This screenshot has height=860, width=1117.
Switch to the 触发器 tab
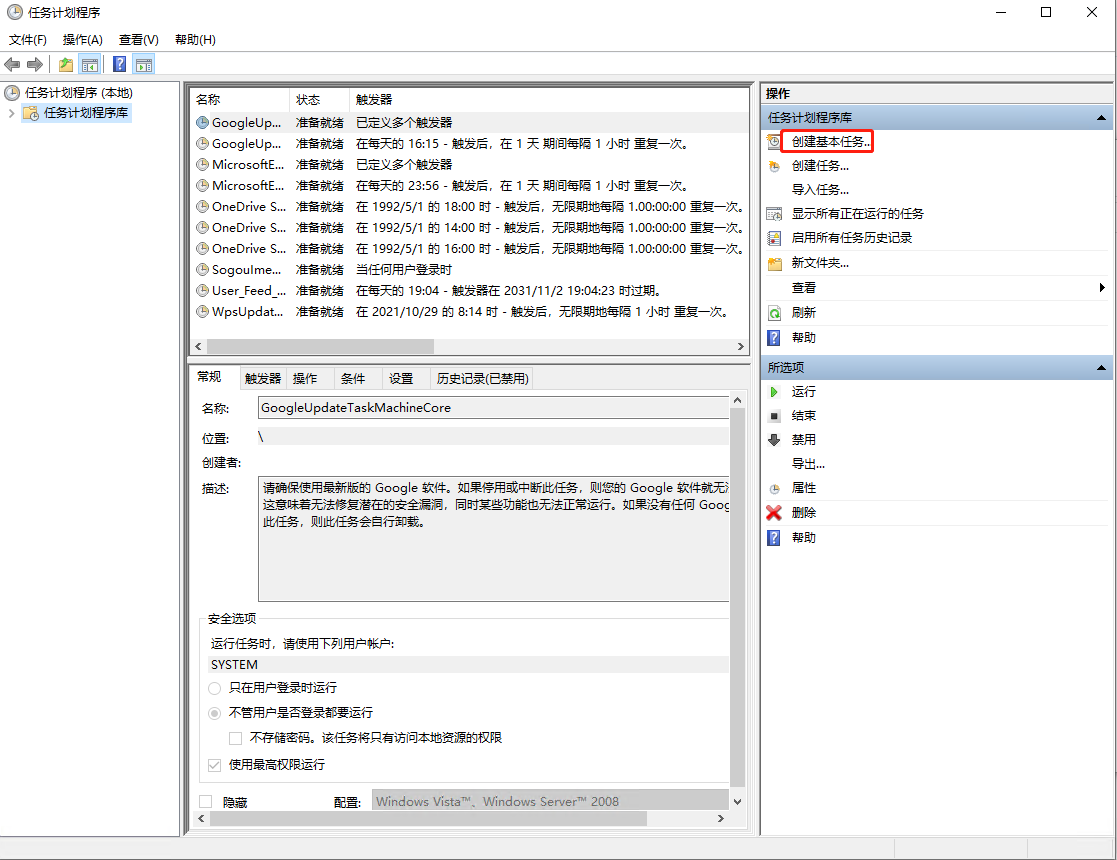263,378
